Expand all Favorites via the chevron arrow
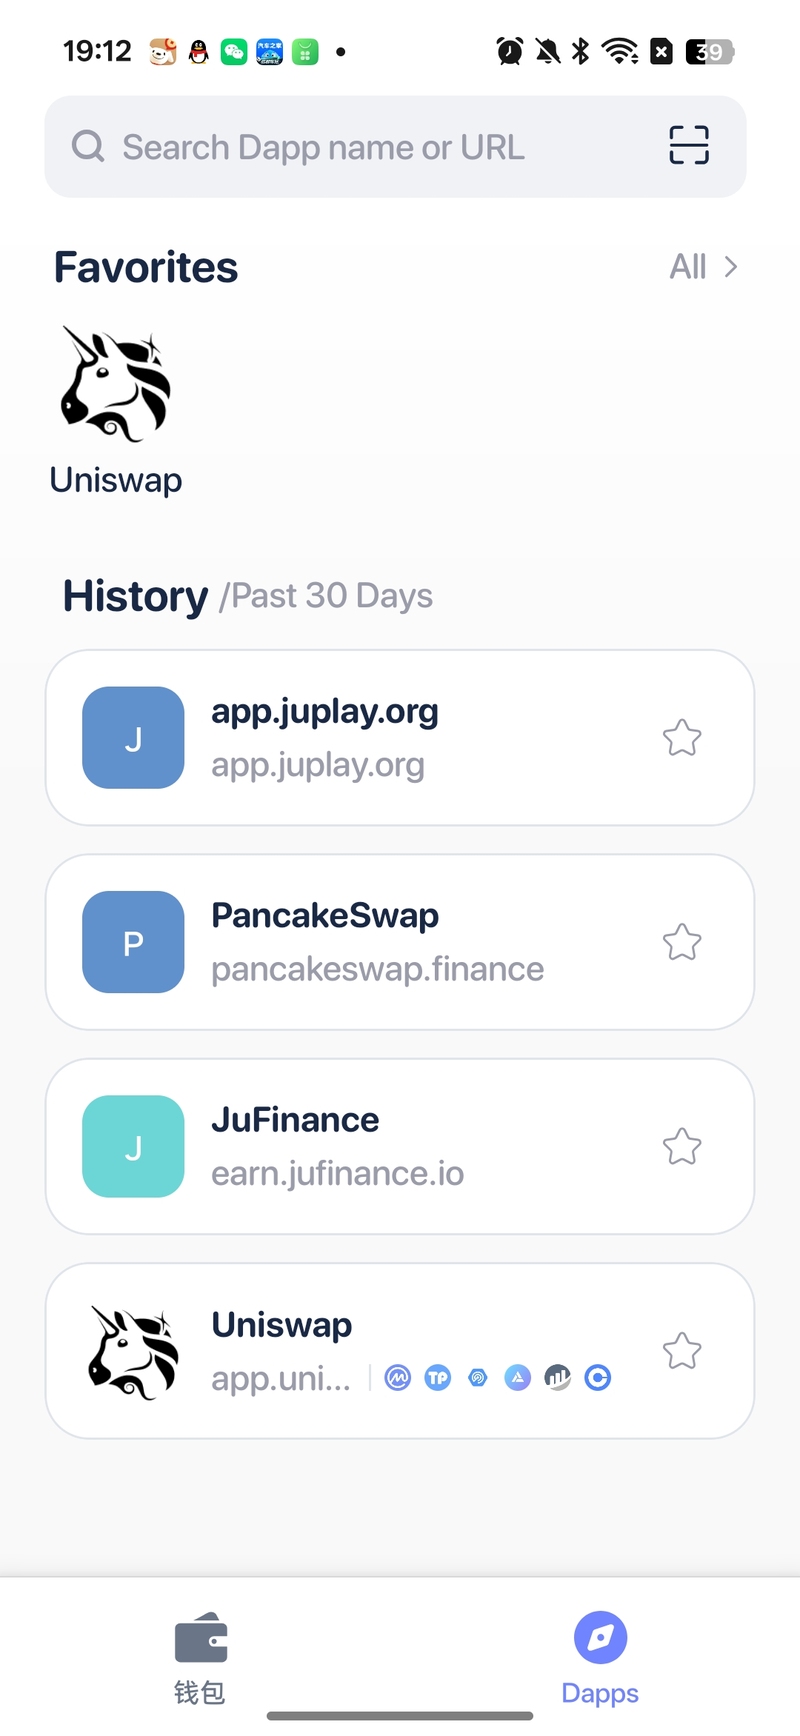The width and height of the screenshot is (800, 1736). [x=731, y=267]
